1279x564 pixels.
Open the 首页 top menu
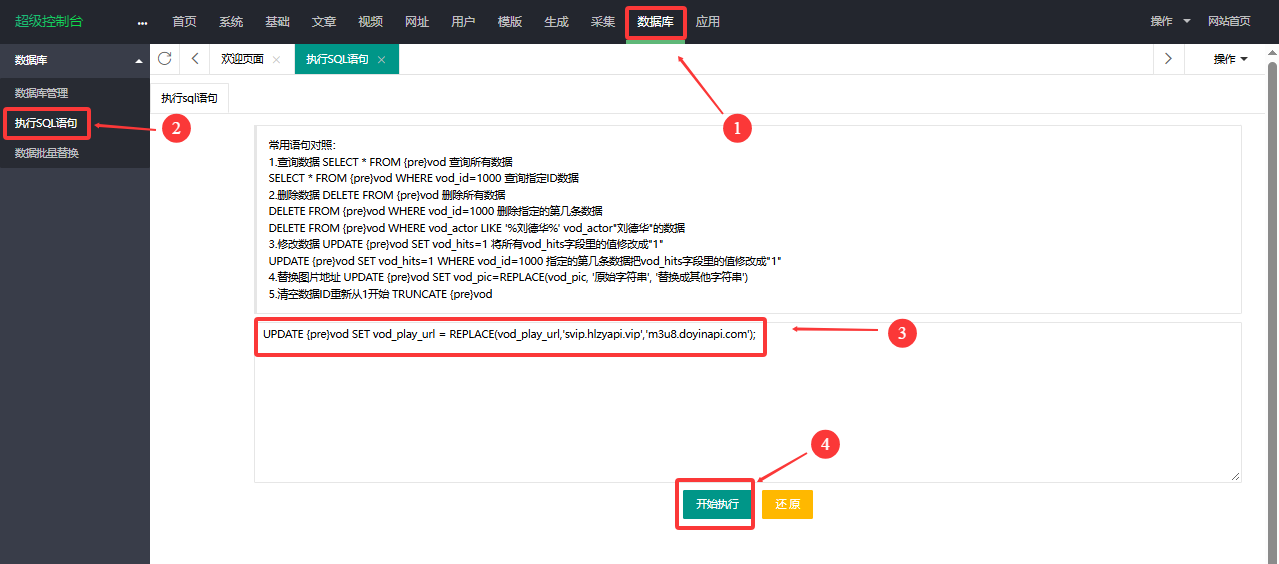click(185, 22)
